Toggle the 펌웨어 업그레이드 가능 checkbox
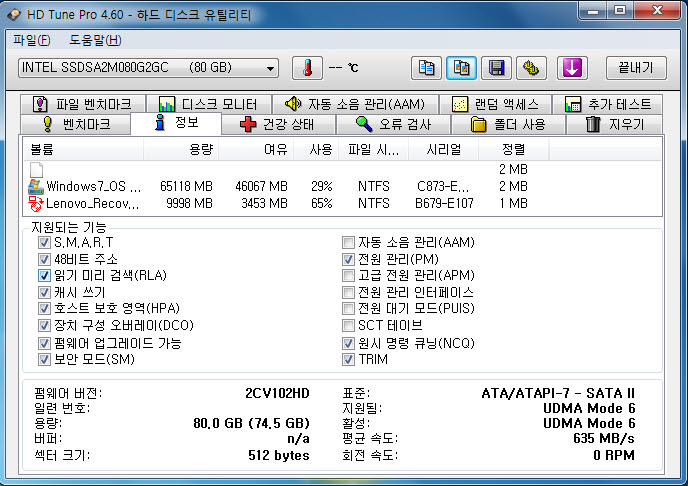 coord(43,343)
